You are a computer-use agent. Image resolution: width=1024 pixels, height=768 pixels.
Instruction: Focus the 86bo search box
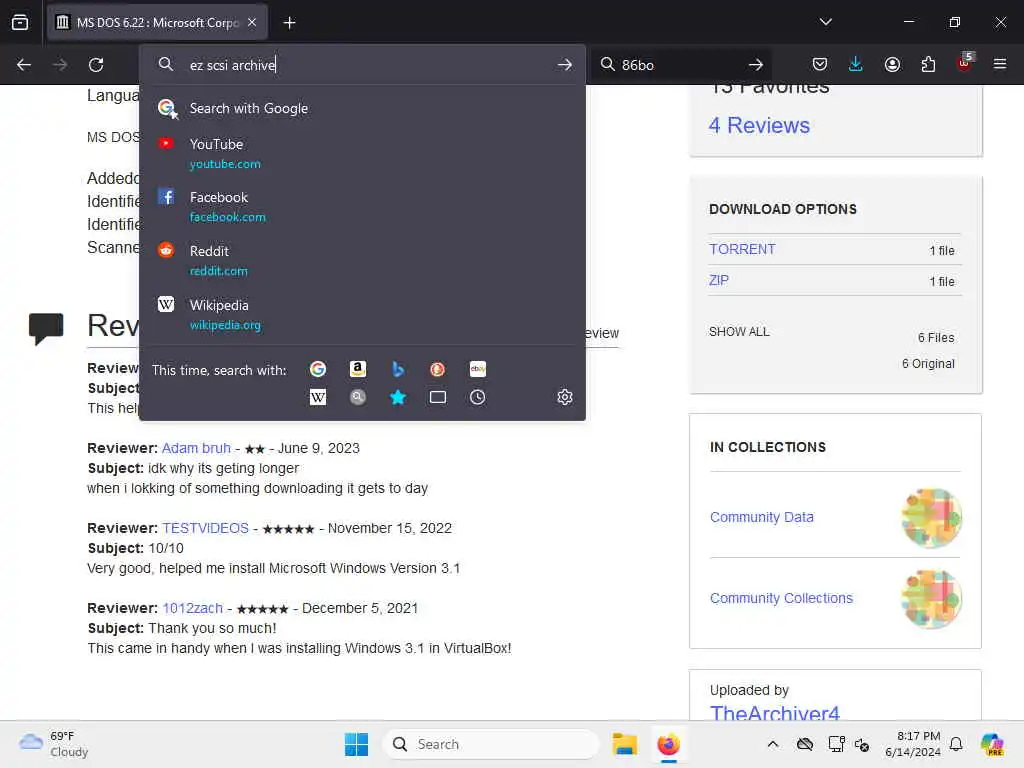click(x=679, y=65)
